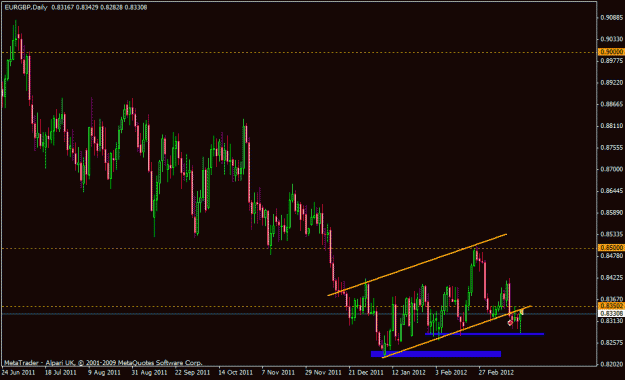Image resolution: width=625 pixels, height=380 pixels.
Task: Click the 0.84780 price axis label
Action: (611, 256)
